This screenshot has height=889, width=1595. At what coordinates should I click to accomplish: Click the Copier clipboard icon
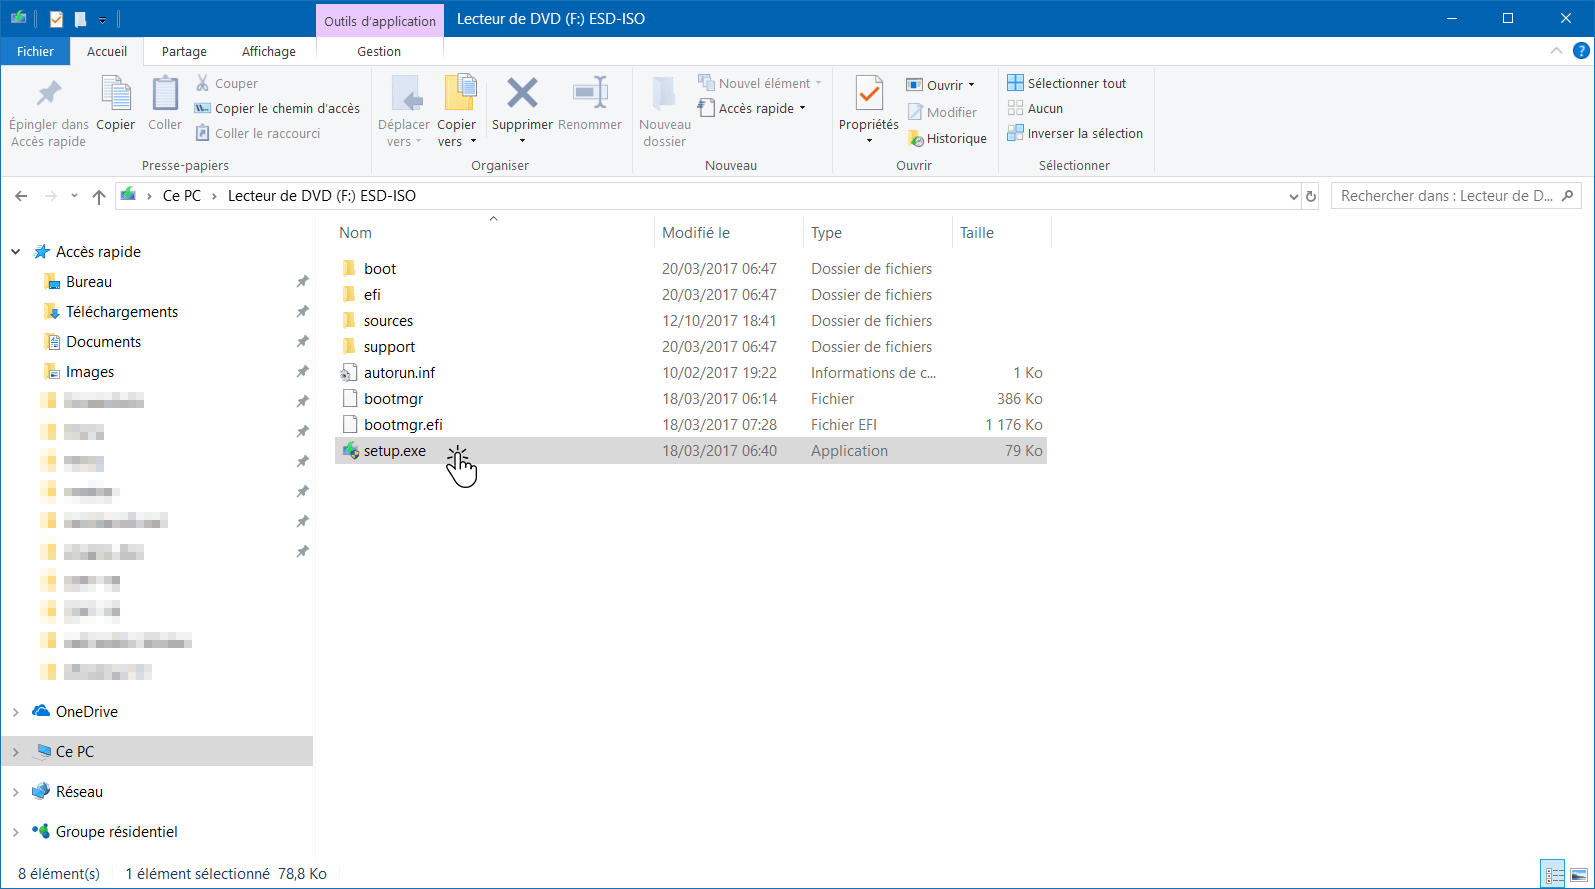(115, 104)
